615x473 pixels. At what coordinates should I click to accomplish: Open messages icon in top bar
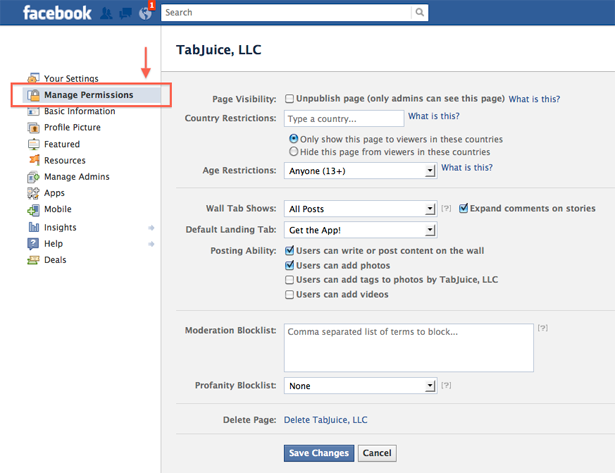[x=126, y=13]
